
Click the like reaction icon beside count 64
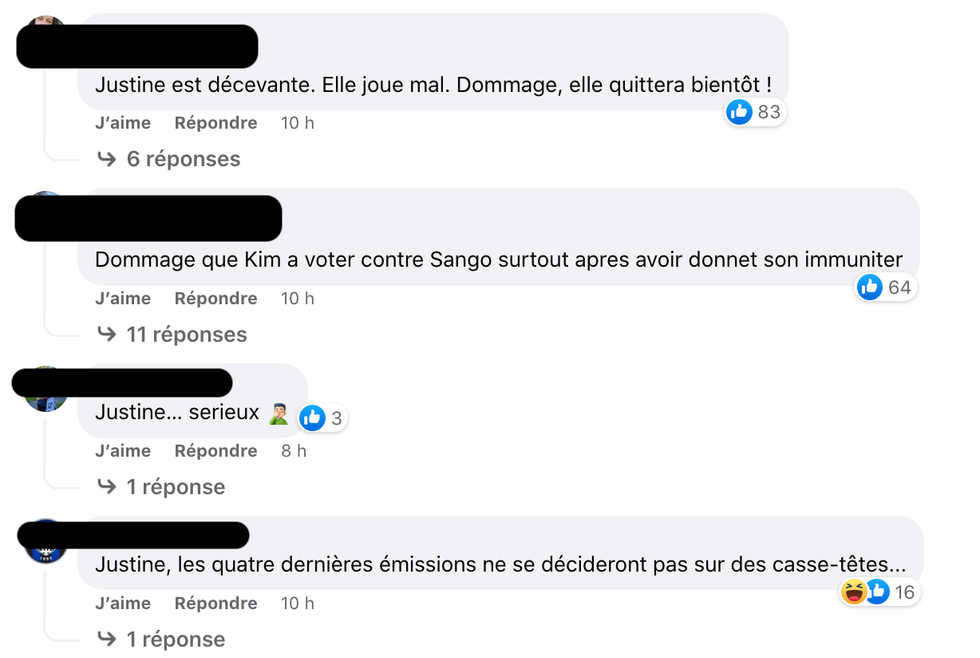(x=870, y=287)
